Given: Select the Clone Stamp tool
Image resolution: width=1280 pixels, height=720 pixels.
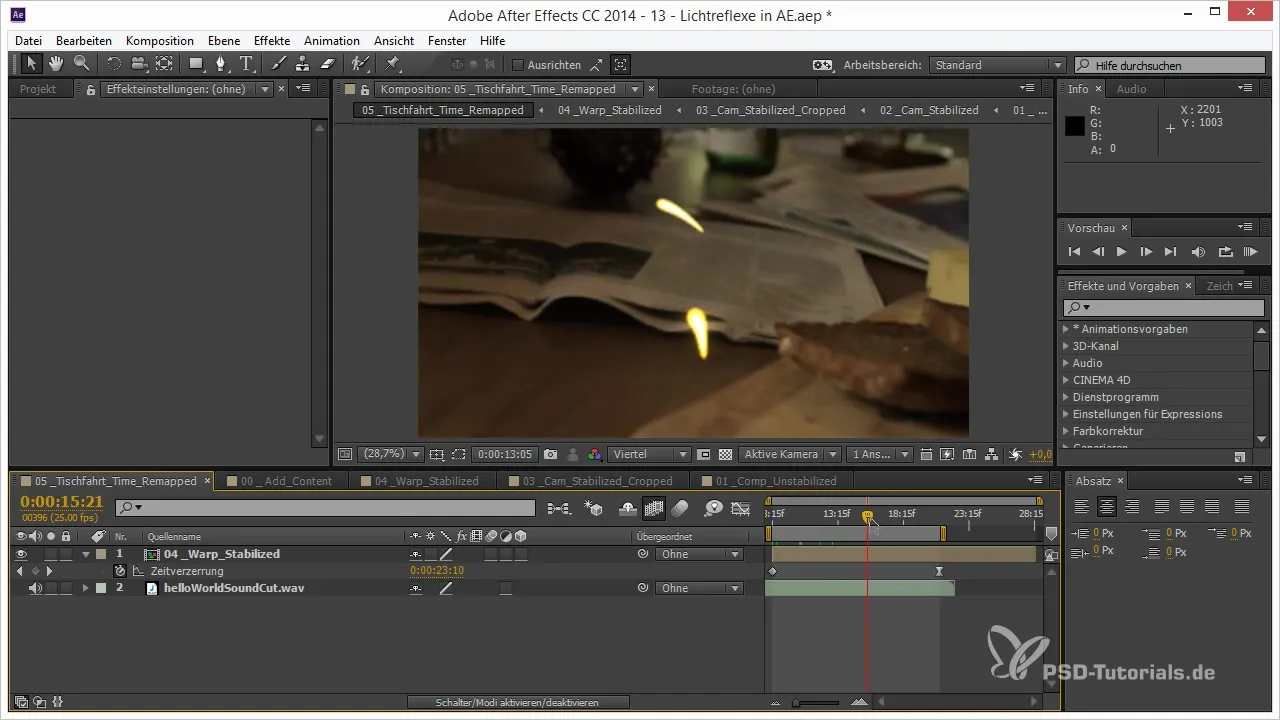Looking at the screenshot, I should (x=302, y=64).
